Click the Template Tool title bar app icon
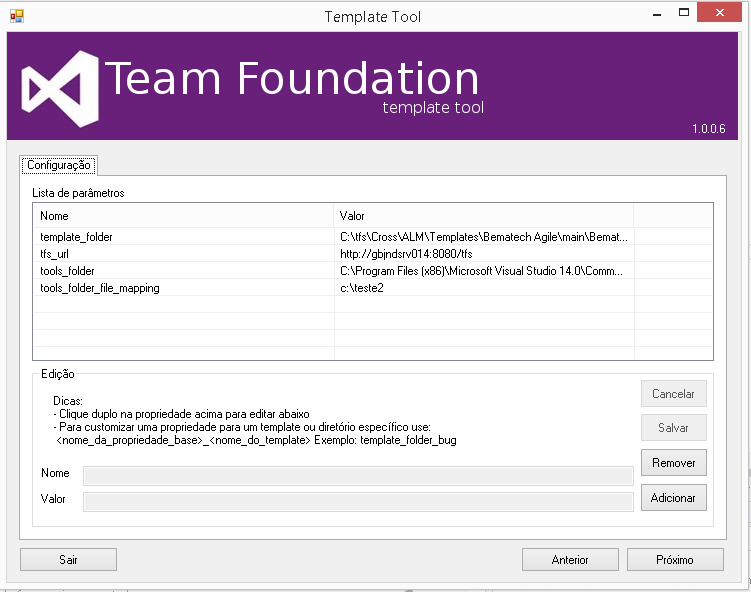The image size is (751, 592). pyautogui.click(x=17, y=16)
